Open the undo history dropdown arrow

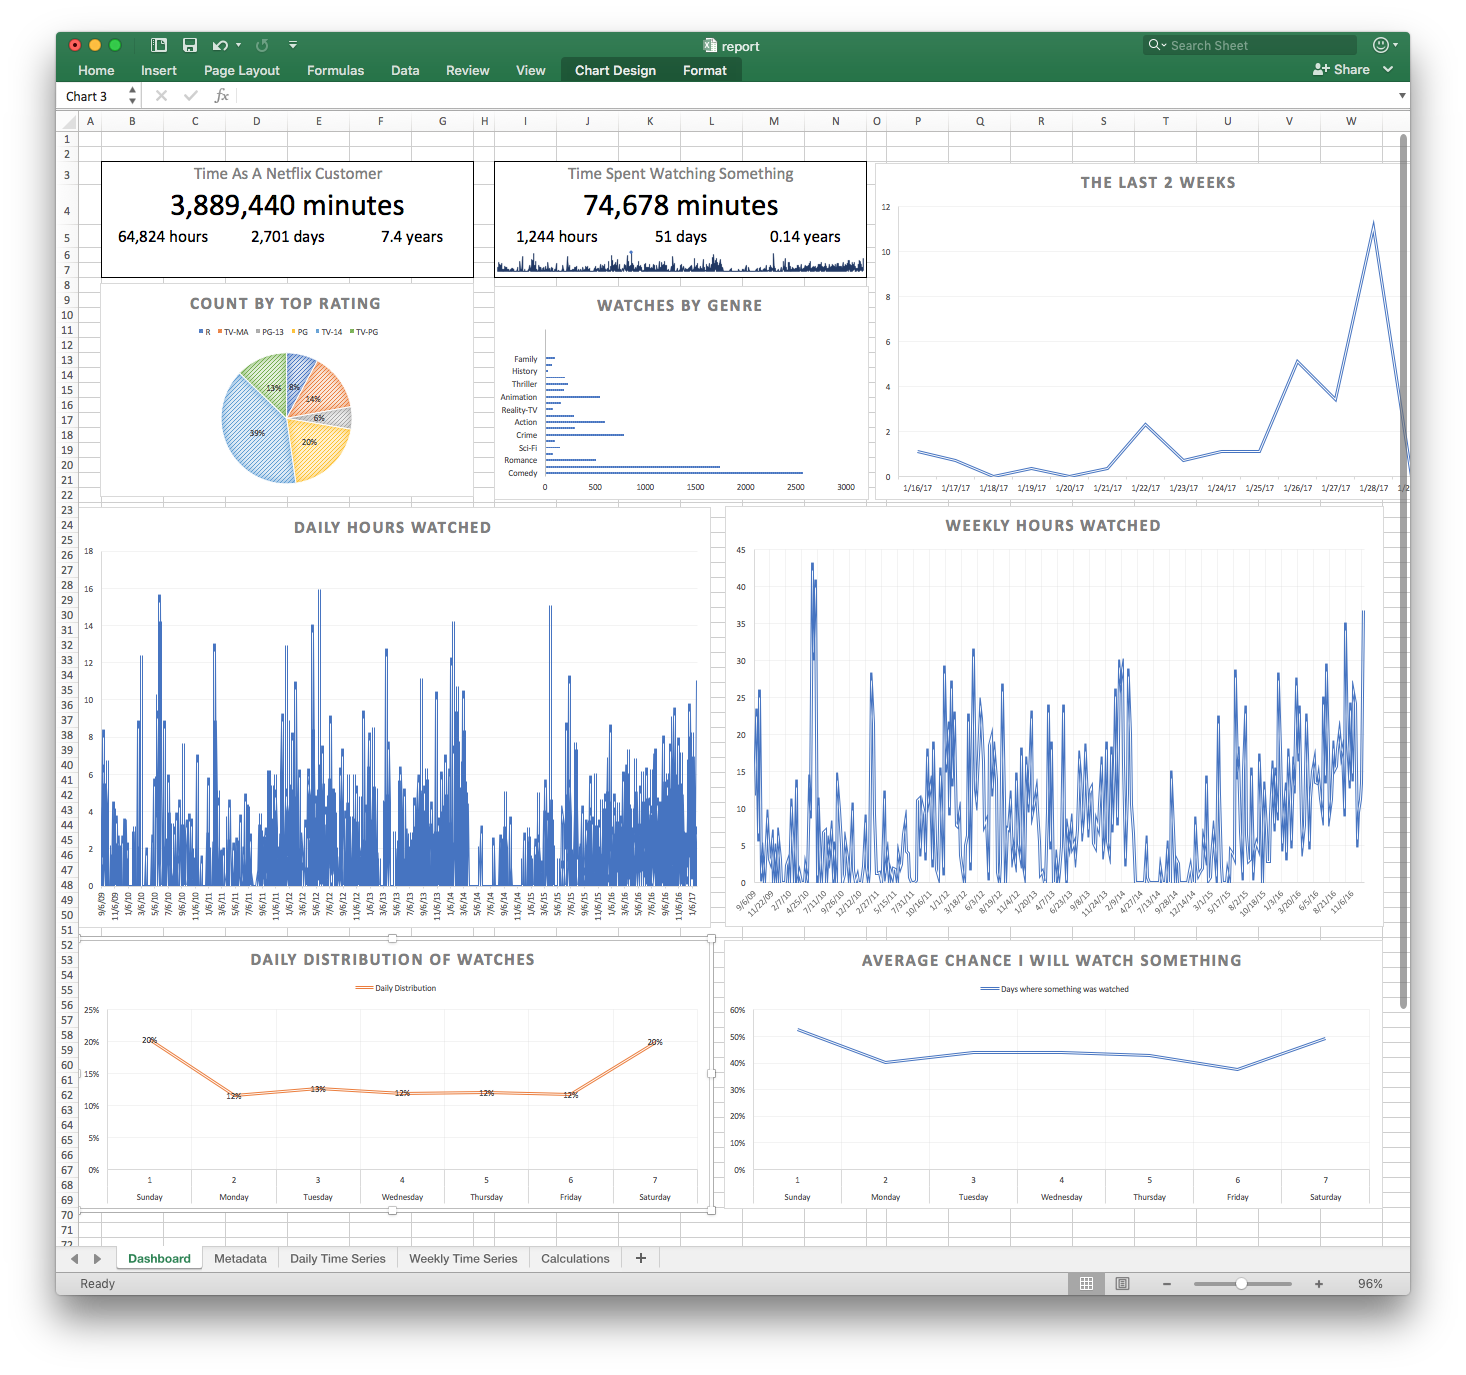point(239,45)
